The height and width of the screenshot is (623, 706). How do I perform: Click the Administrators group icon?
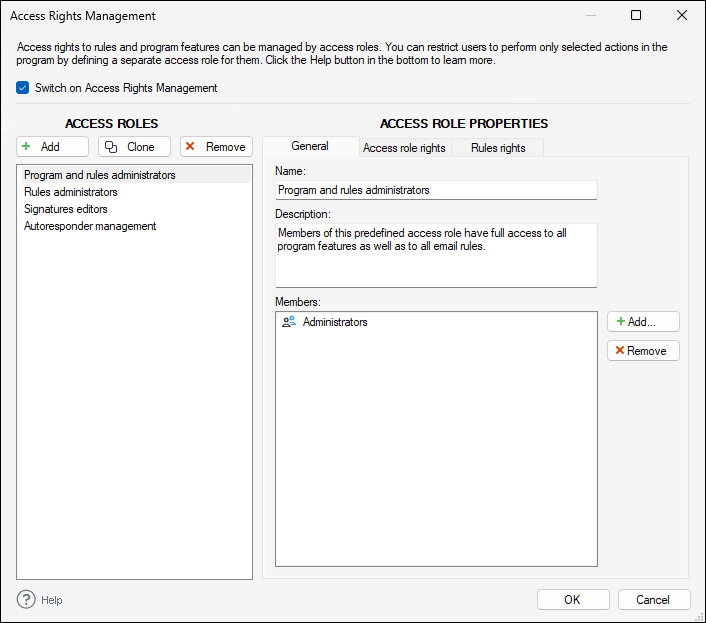(x=288, y=322)
